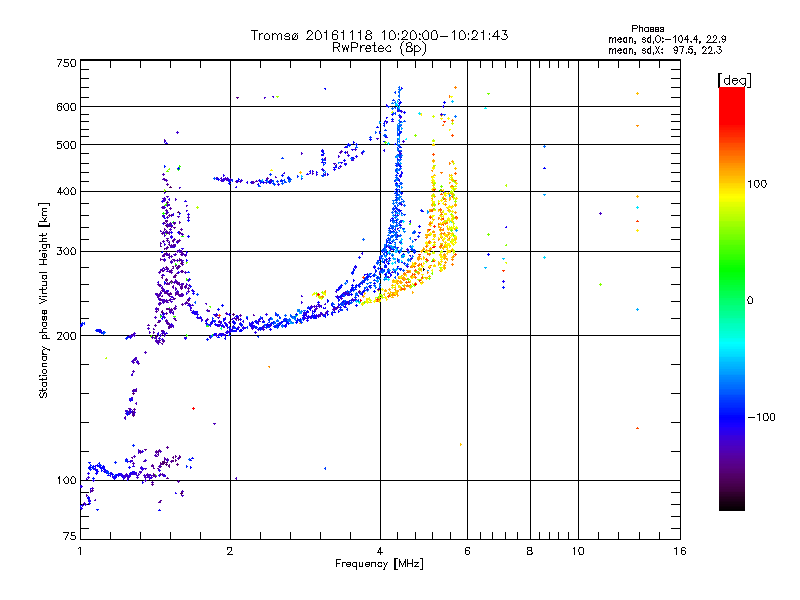Viewport: 800px width, 600px height.
Task: Click the "Phases" heading above statistics
Action: [x=647, y=29]
